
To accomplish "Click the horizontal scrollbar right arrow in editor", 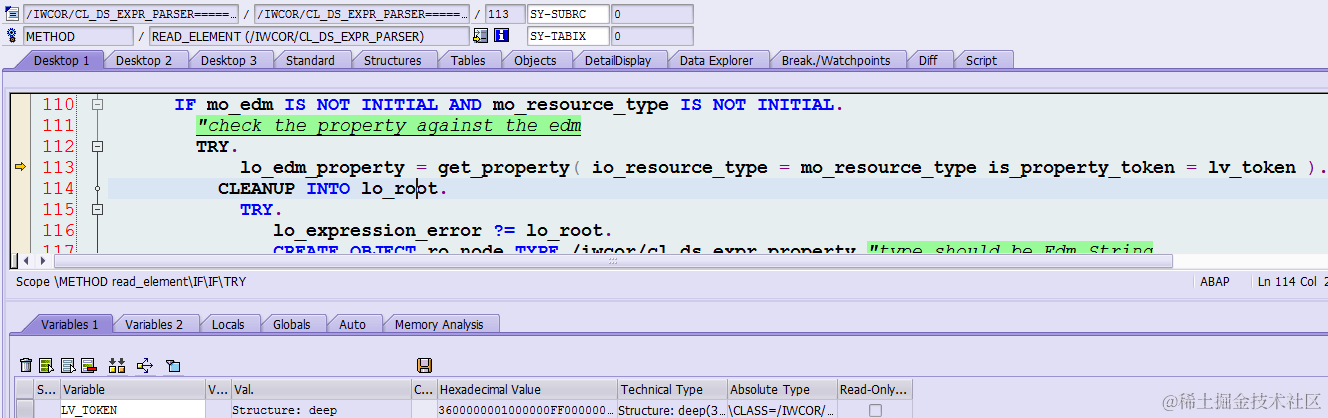I will click(43, 260).
